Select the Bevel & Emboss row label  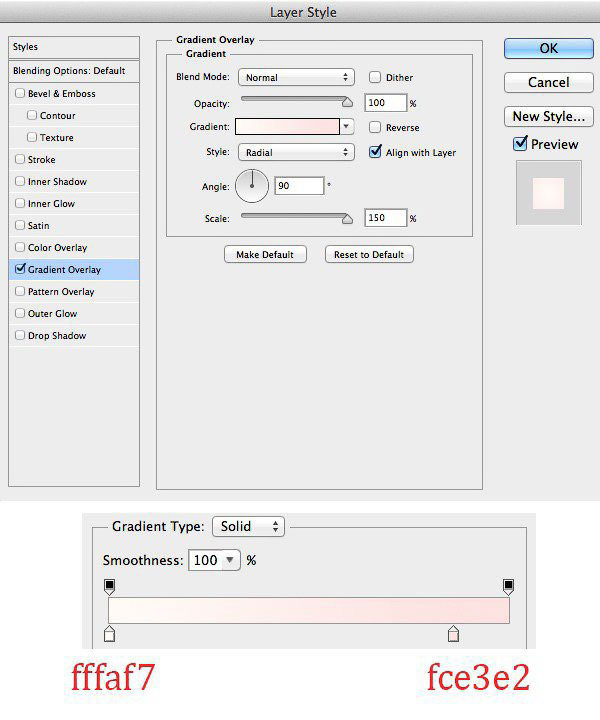62,93
